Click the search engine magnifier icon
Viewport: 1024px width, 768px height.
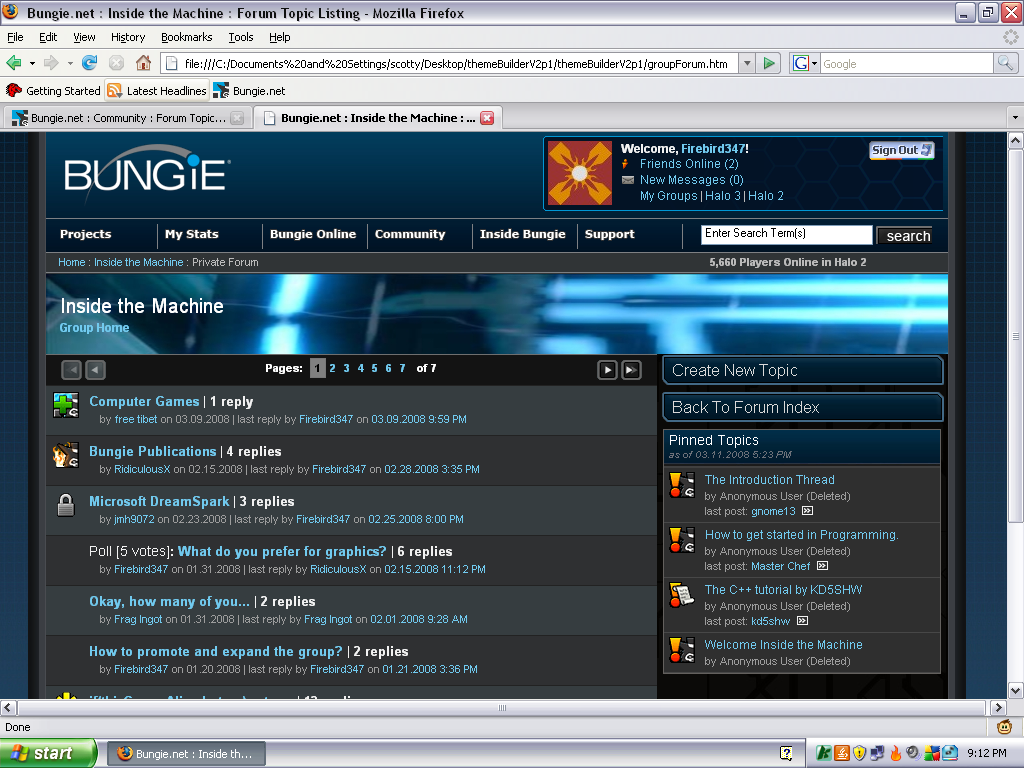pyautogui.click(x=1005, y=63)
